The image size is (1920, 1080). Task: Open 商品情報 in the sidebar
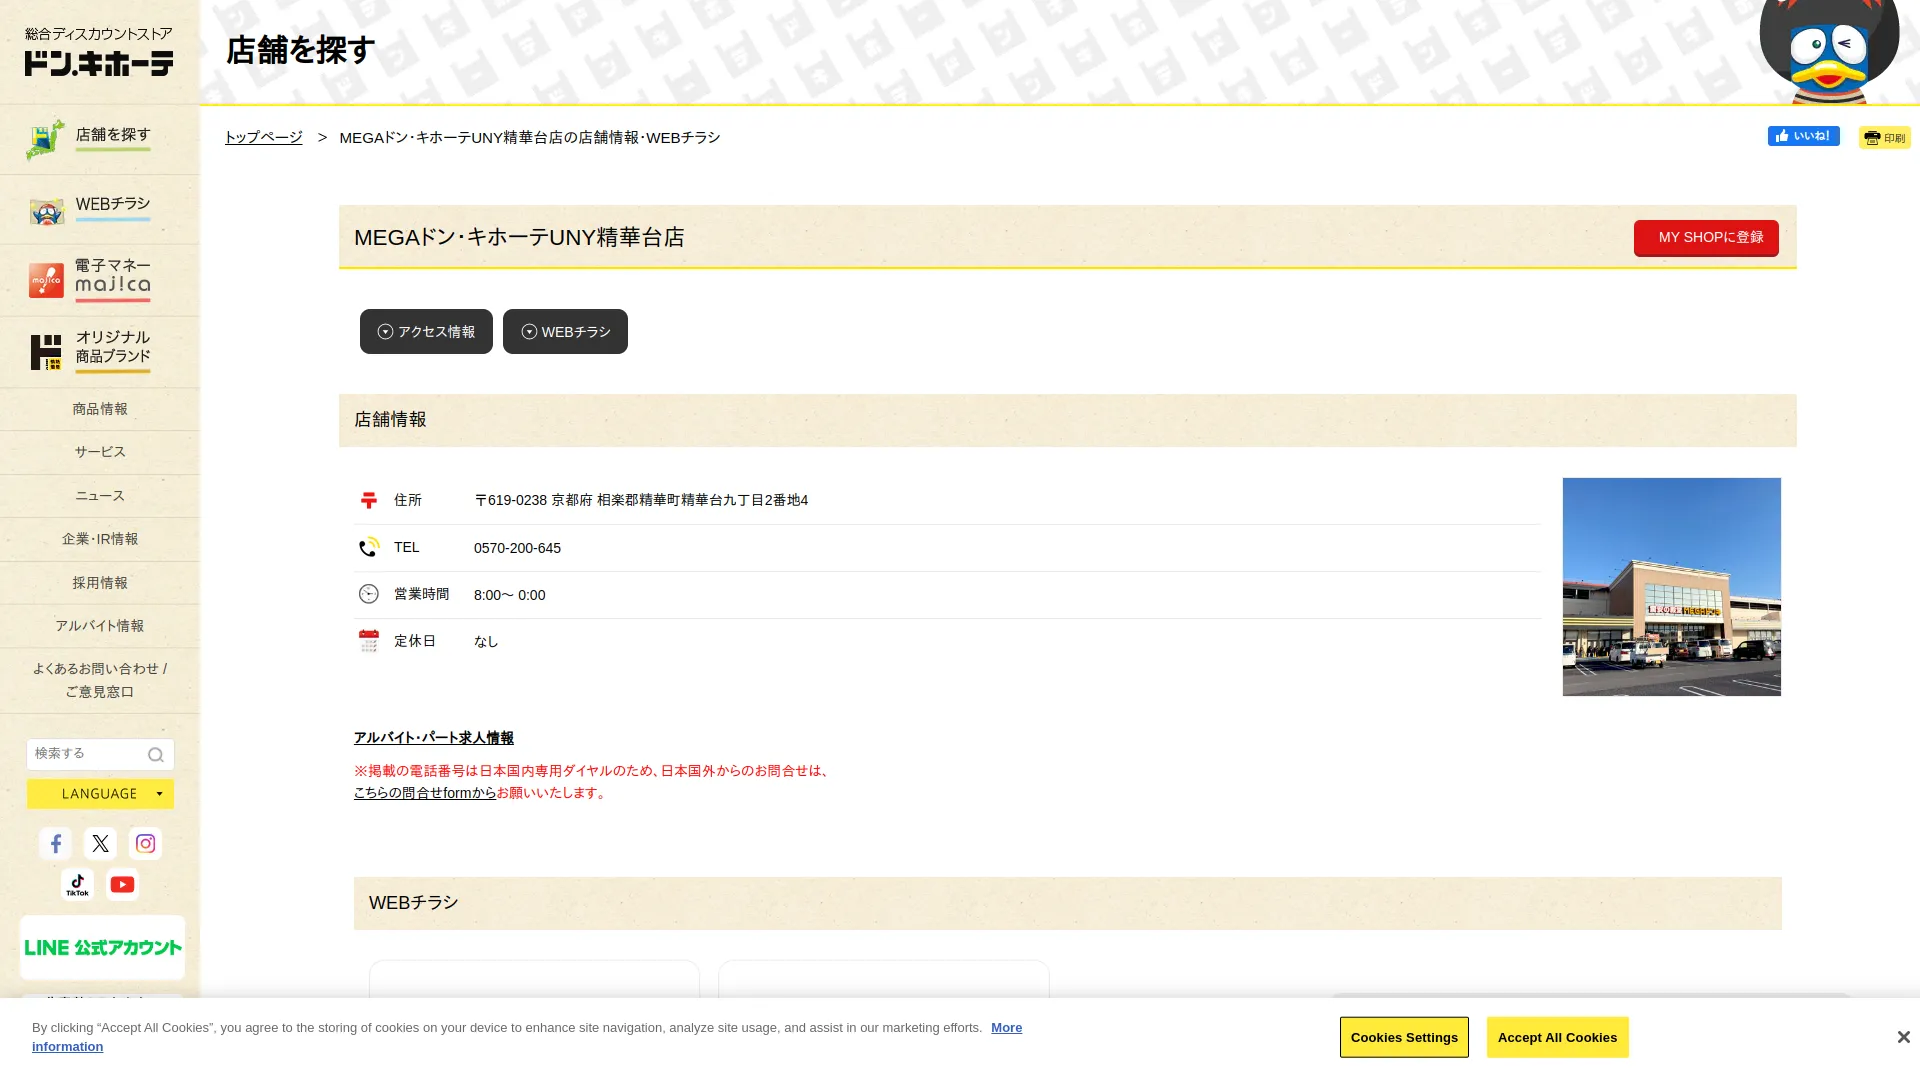100,409
